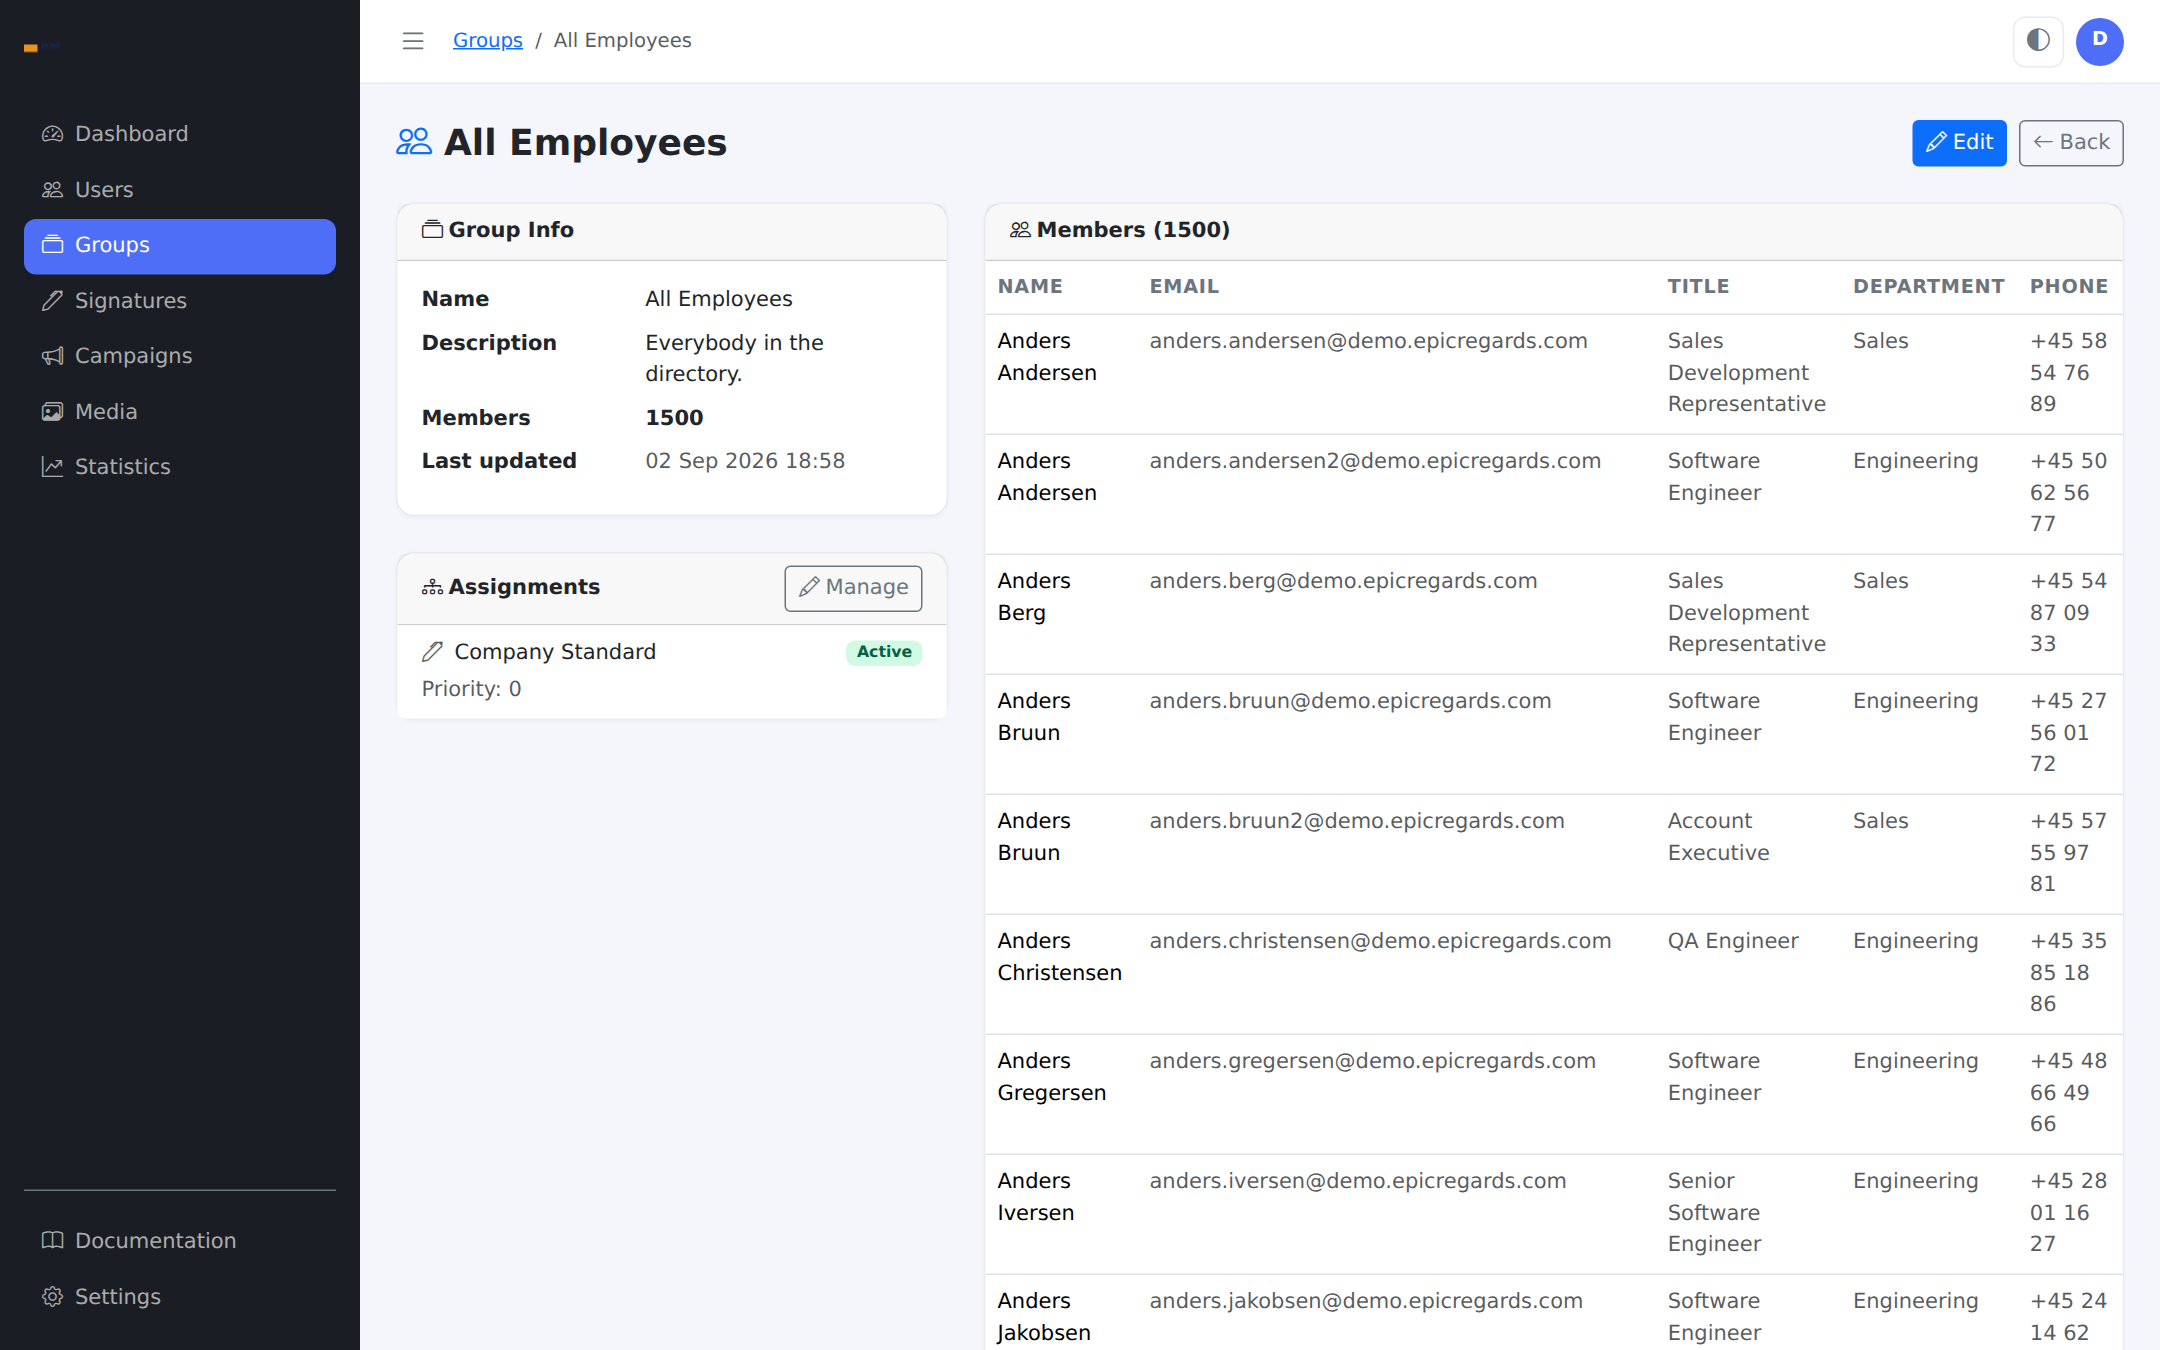Click email anders.iversen@demo.epicregards.com
The image size is (2160, 1350).
(x=1357, y=1181)
